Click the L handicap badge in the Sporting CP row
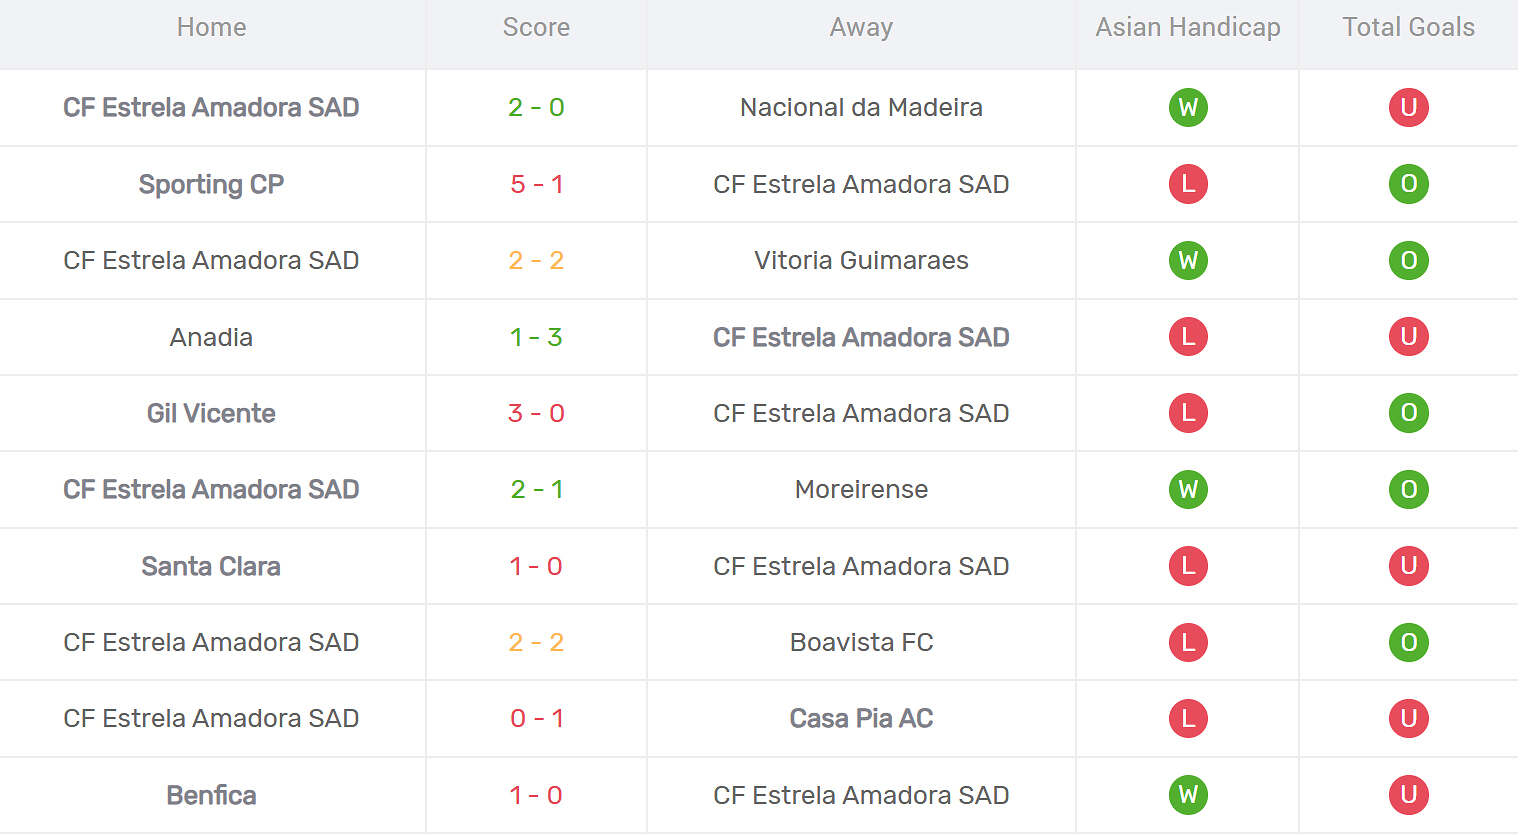The height and width of the screenshot is (835, 1521). pos(1188,184)
